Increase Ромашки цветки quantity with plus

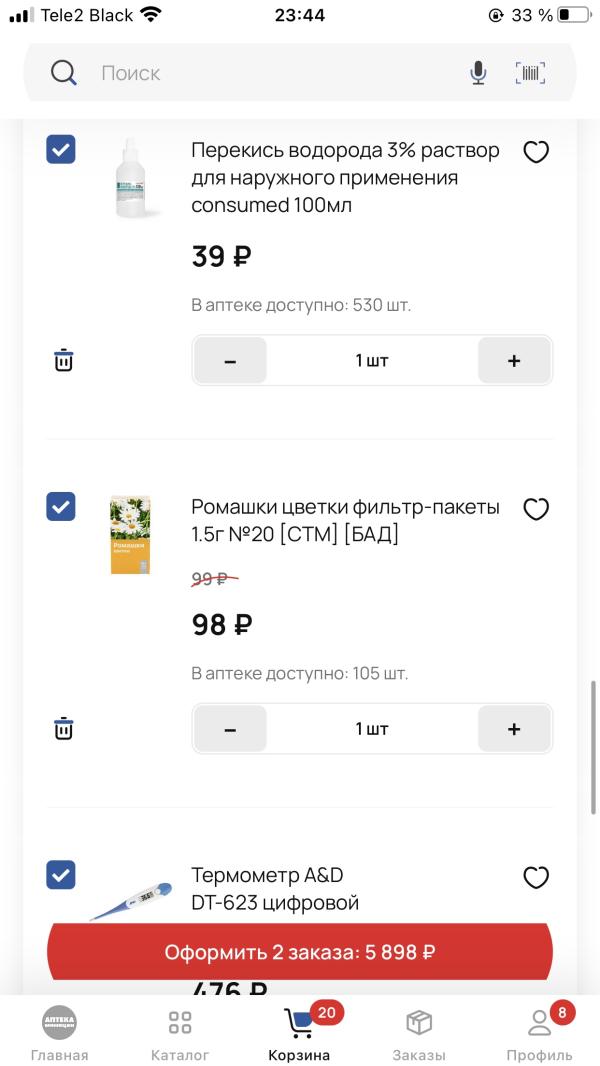514,729
